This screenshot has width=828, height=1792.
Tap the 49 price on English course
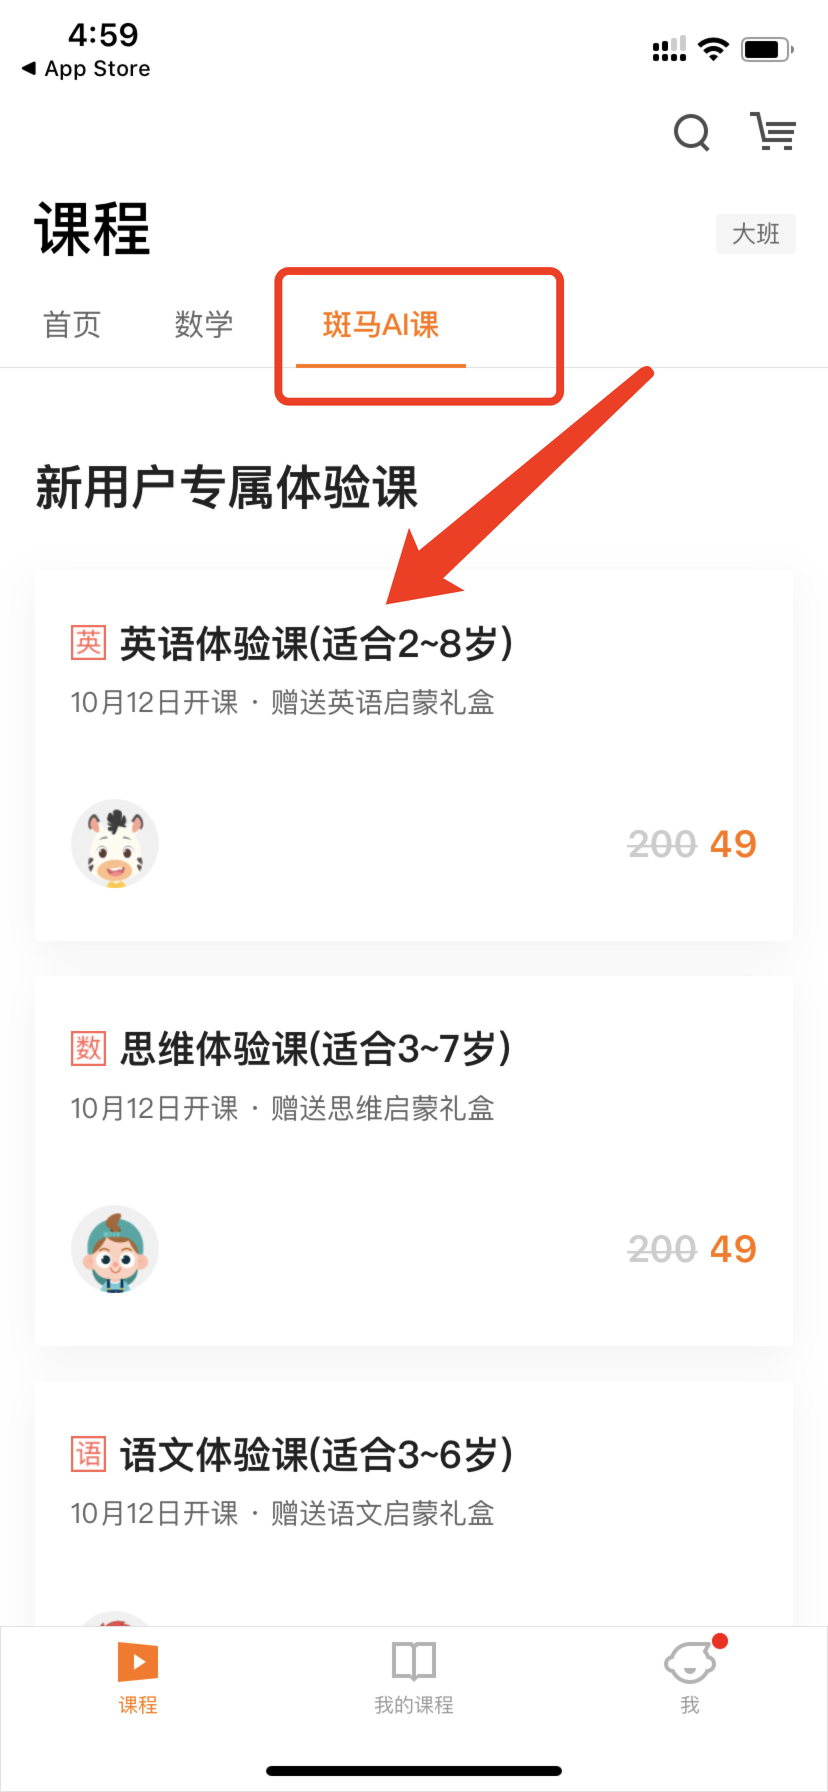click(x=733, y=845)
